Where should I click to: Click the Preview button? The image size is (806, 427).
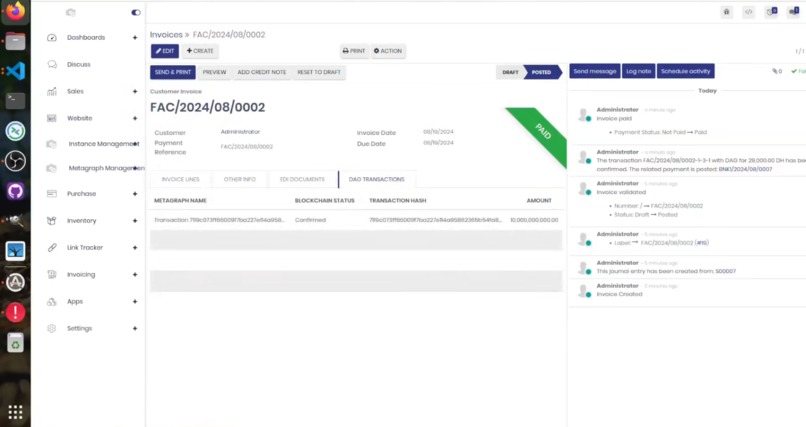(214, 72)
